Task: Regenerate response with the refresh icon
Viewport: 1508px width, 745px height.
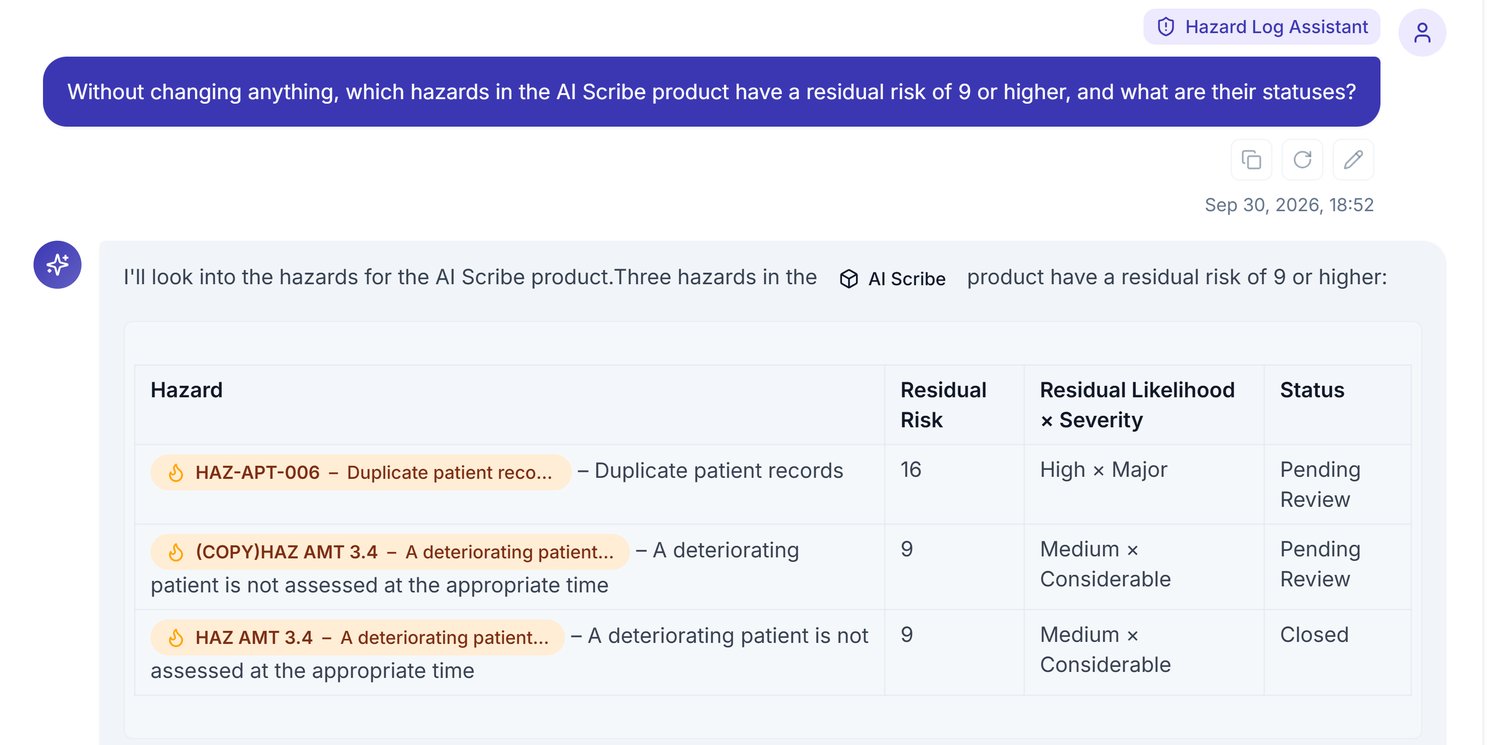Action: [x=1302, y=160]
